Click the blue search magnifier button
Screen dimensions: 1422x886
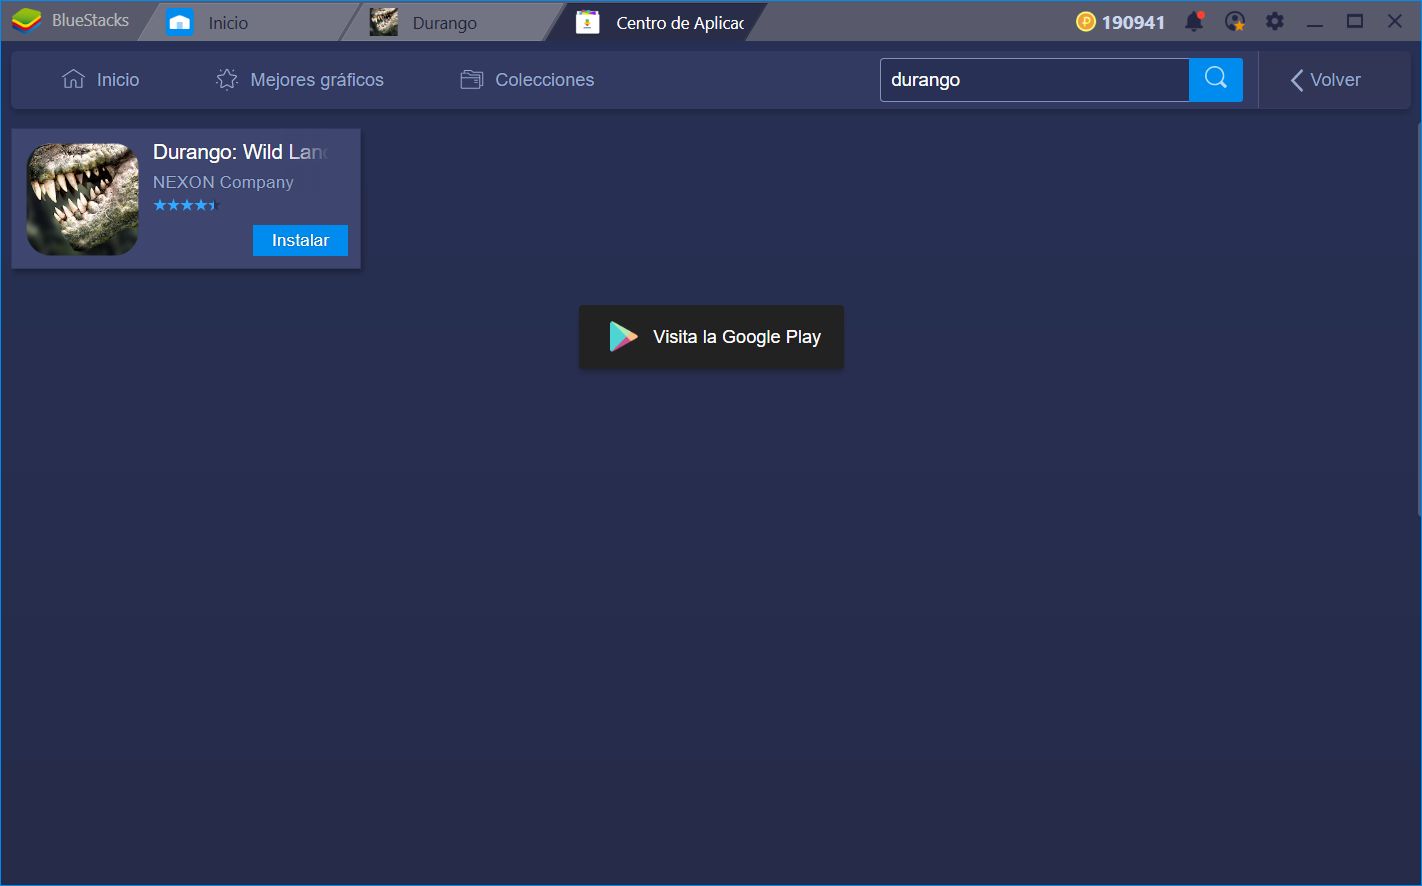click(1216, 80)
